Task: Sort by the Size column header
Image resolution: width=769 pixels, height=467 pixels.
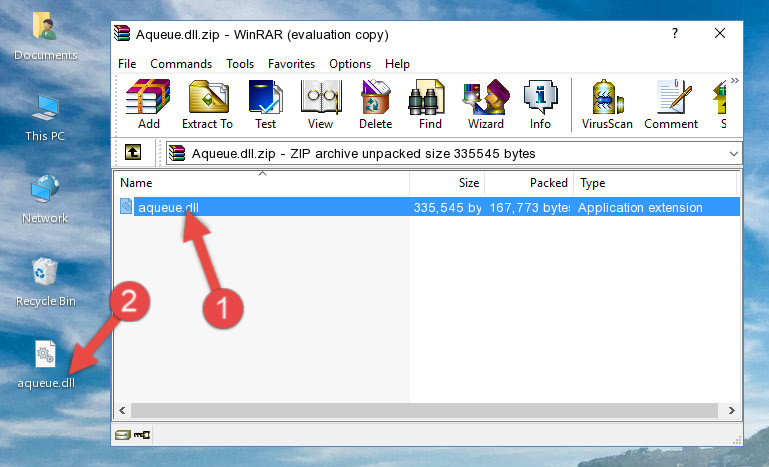Action: (447, 183)
